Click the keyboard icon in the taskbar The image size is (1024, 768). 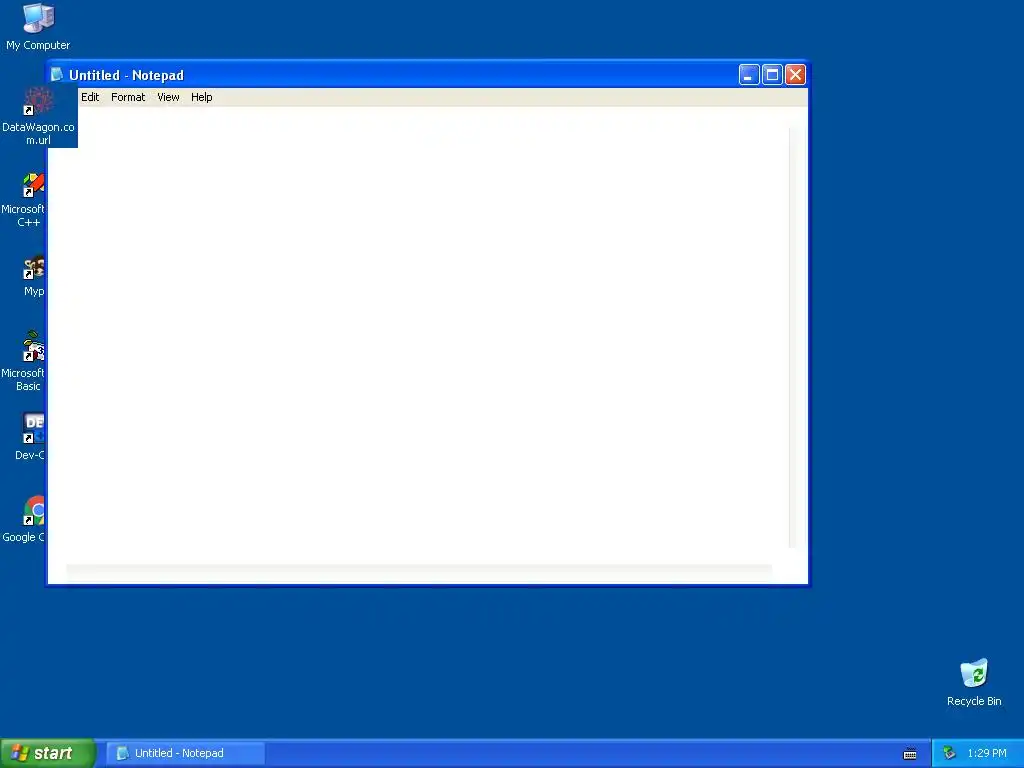(x=910, y=754)
